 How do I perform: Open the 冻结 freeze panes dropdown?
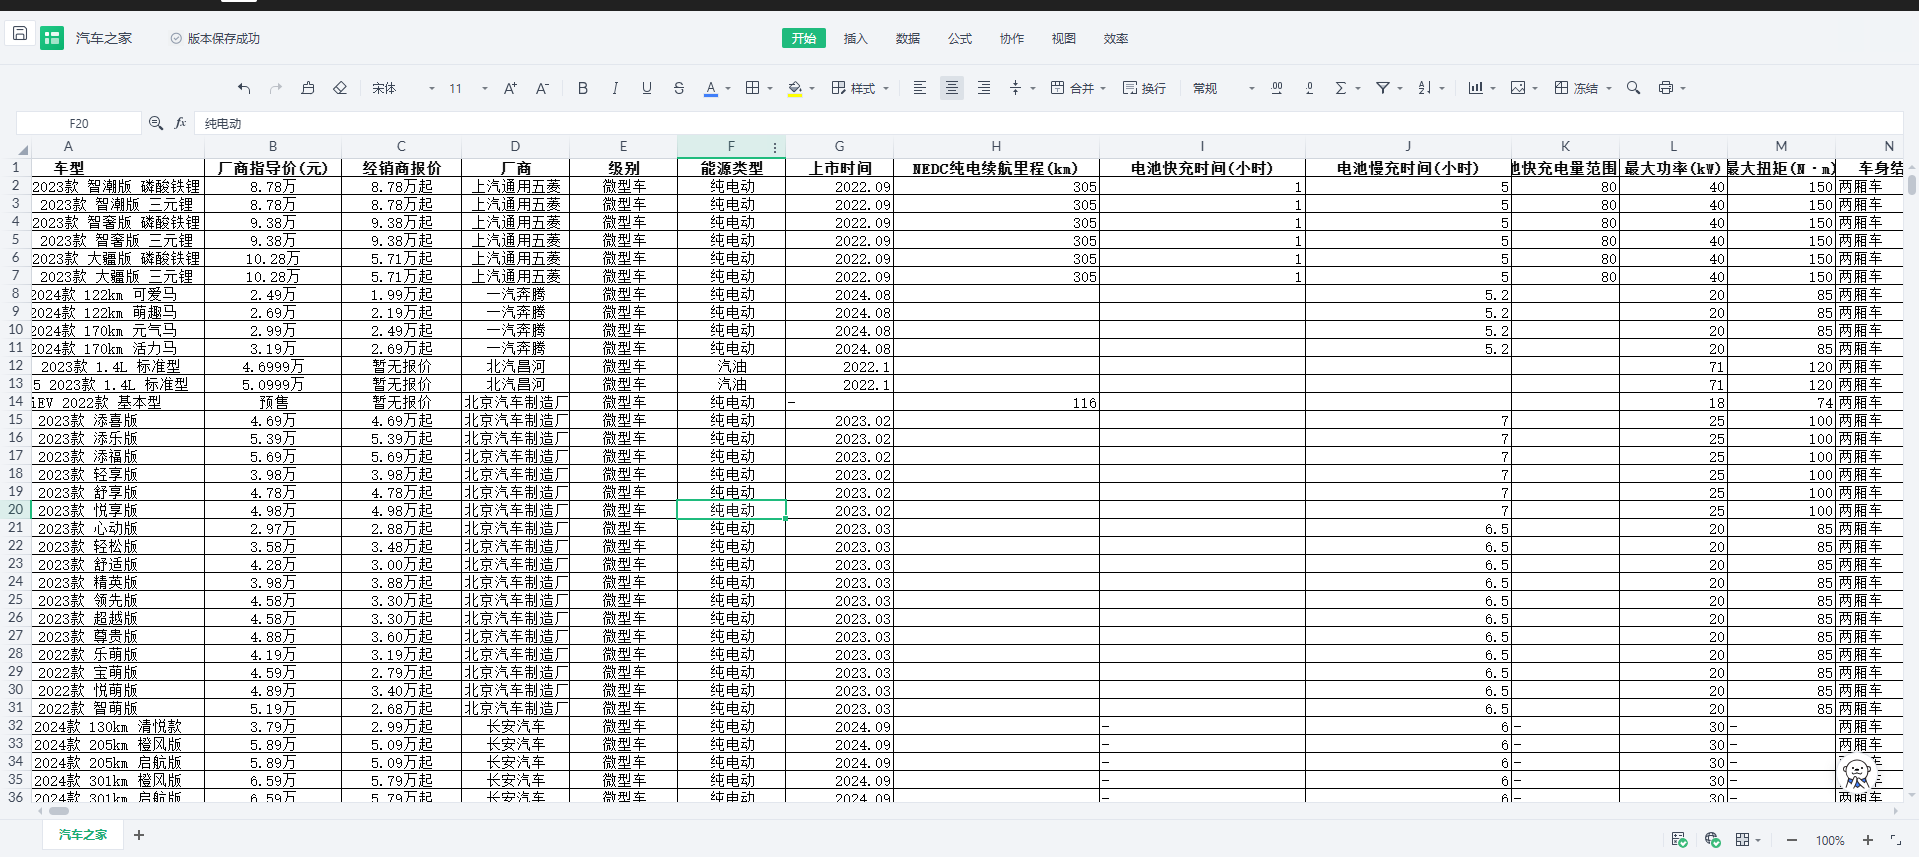[1583, 88]
